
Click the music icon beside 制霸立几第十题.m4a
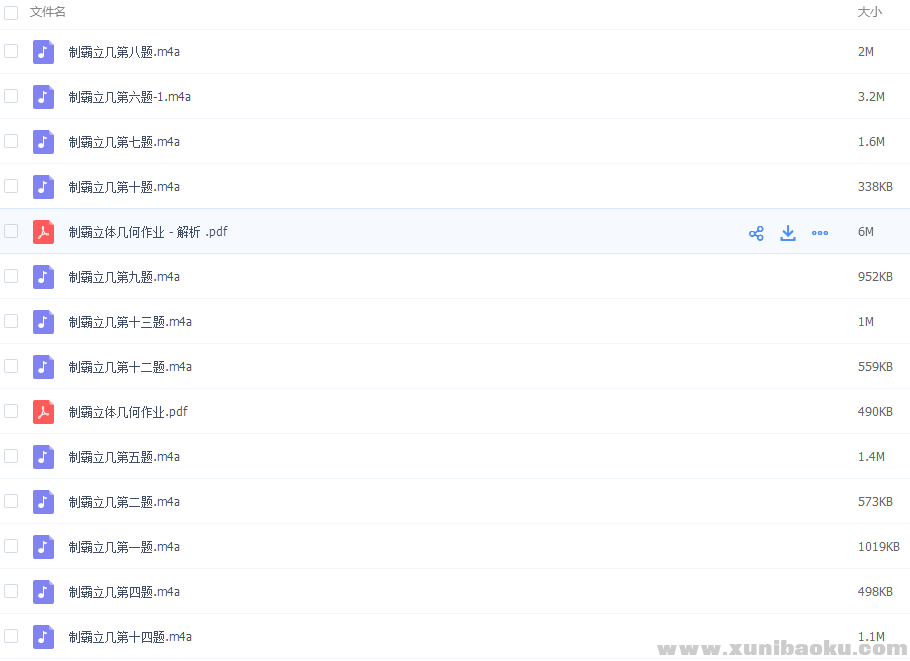tap(43, 187)
